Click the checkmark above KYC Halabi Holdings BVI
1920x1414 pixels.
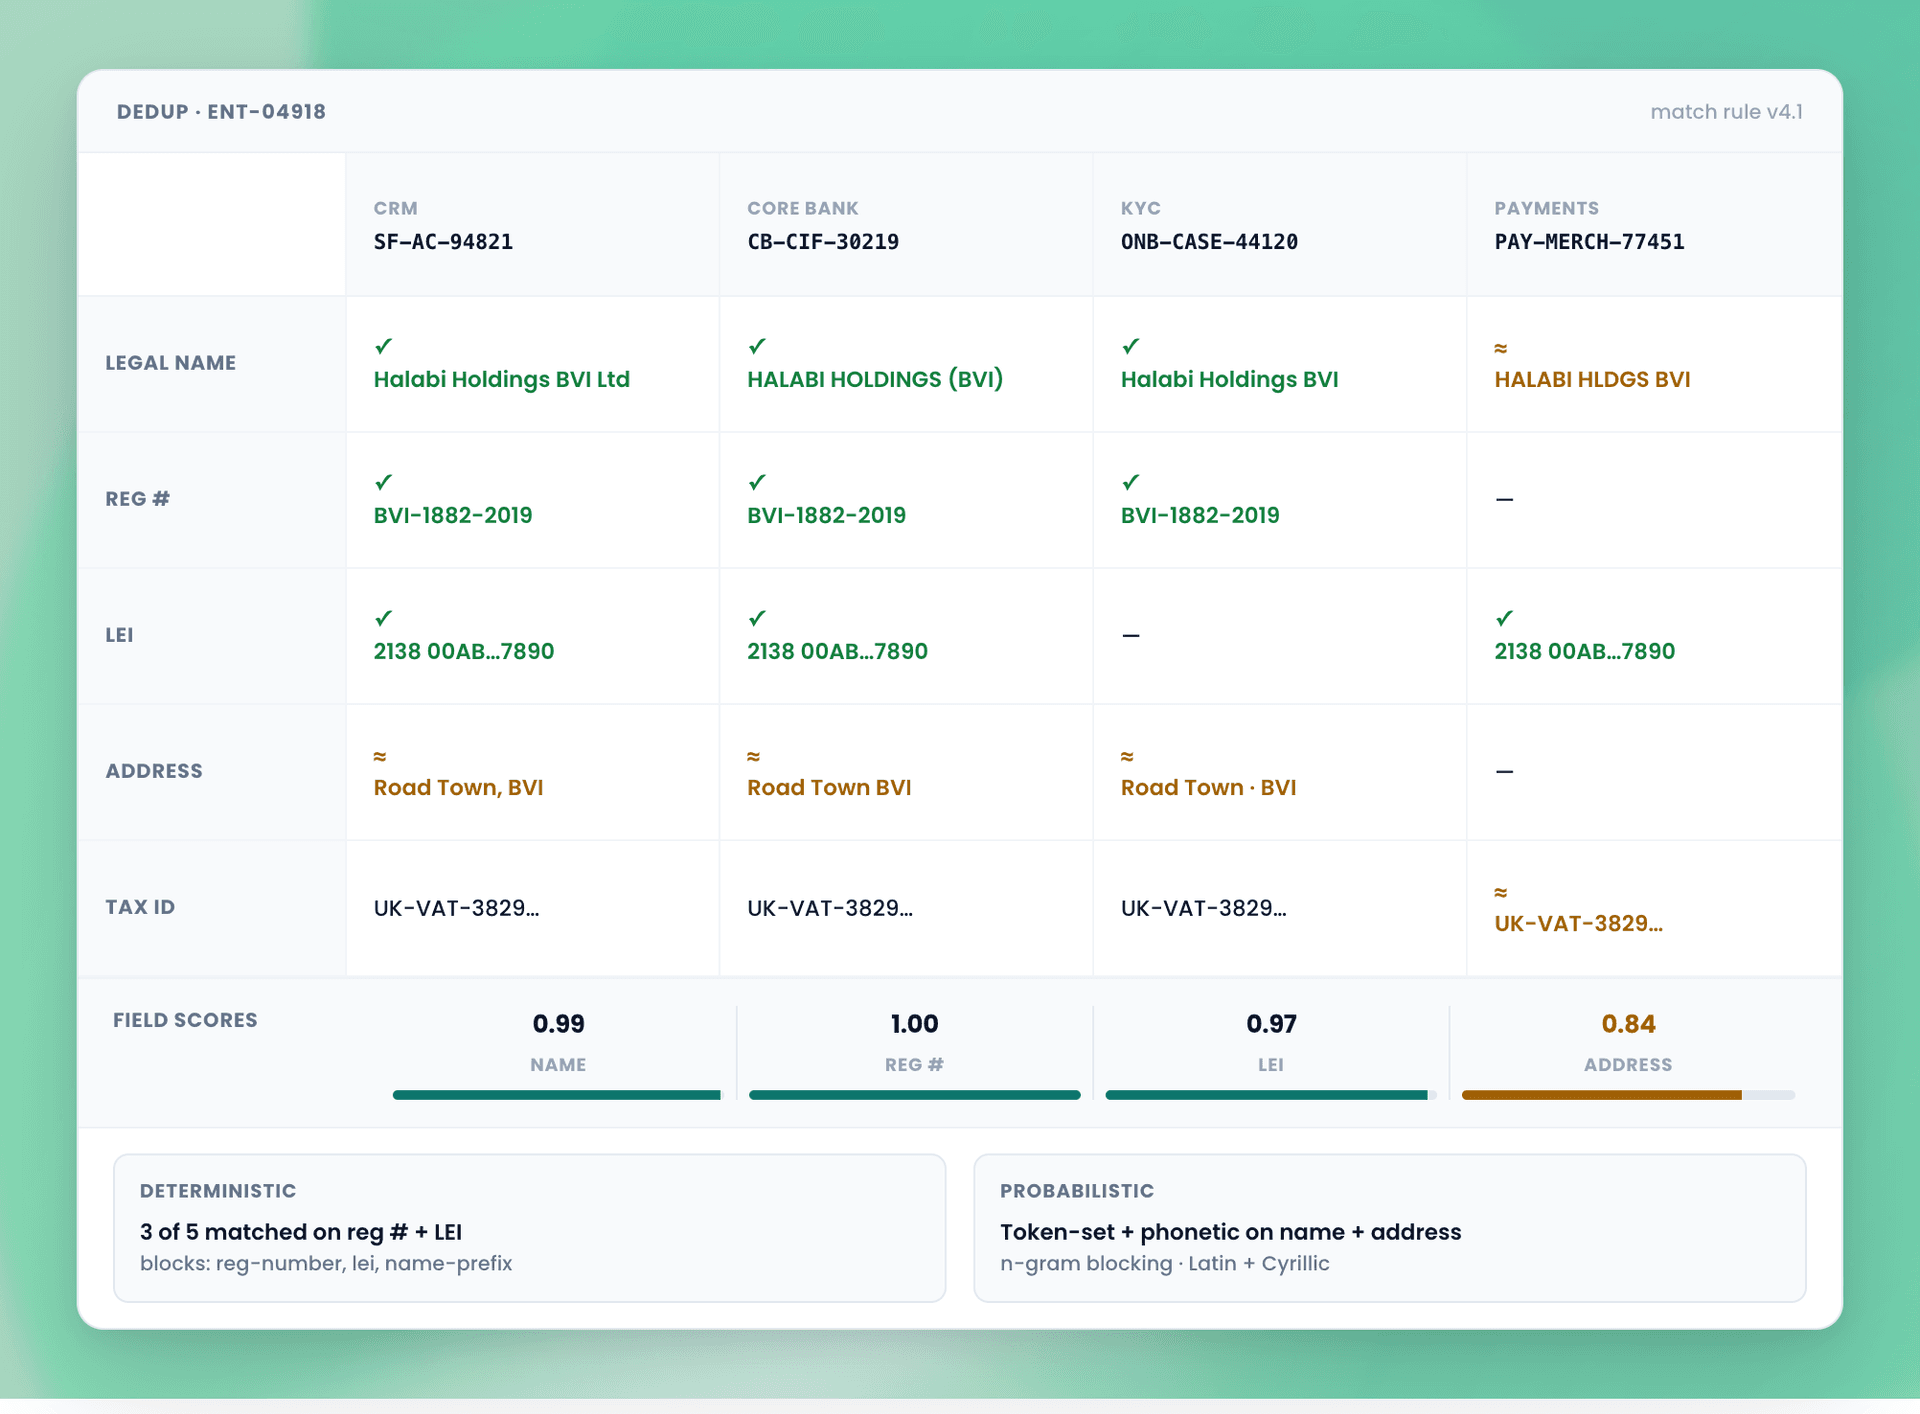click(x=1130, y=346)
